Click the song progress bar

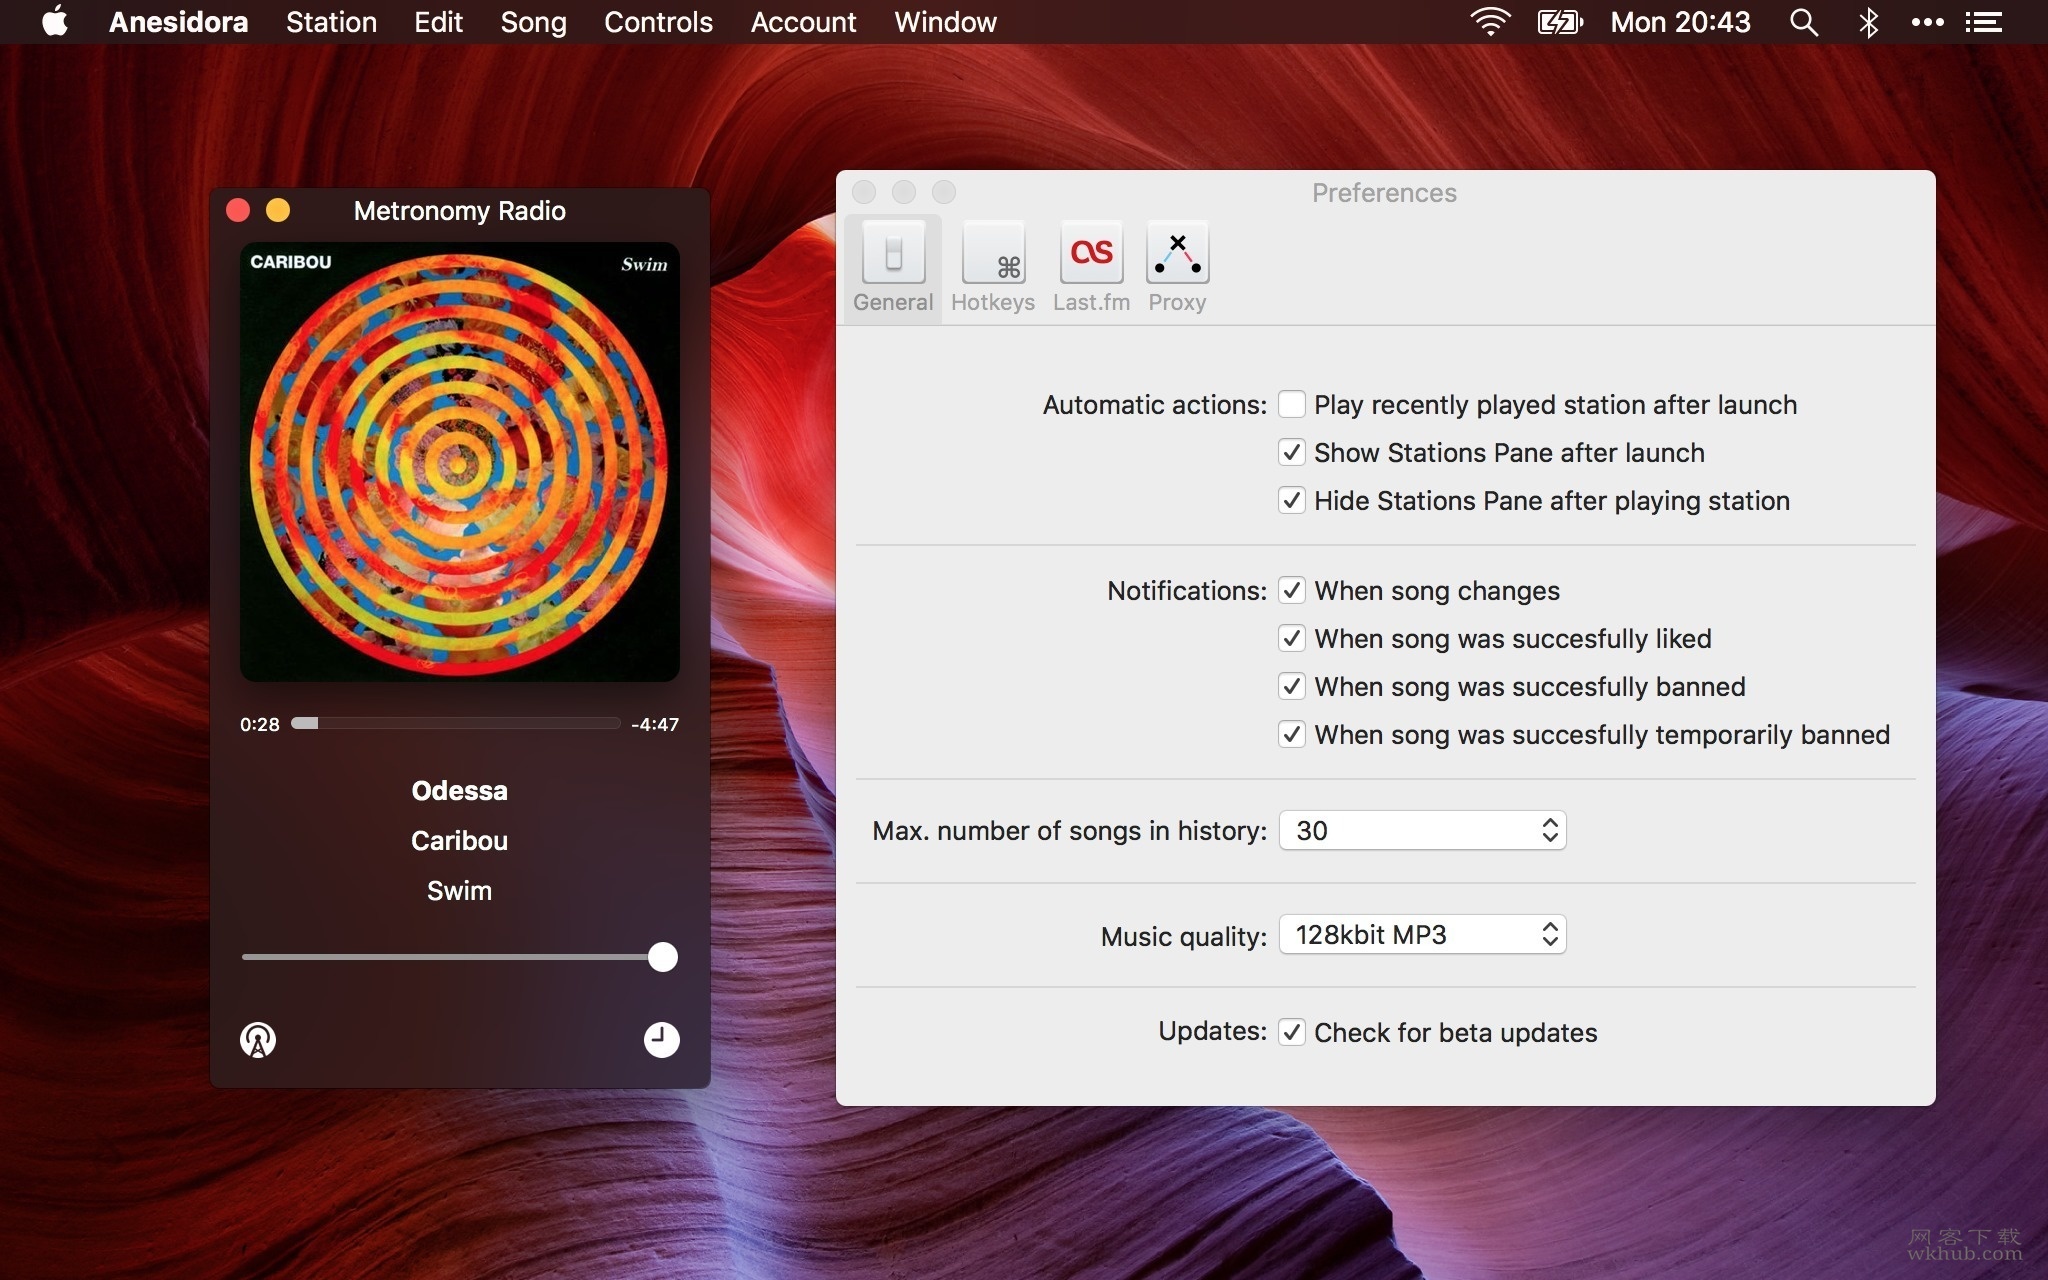456,723
